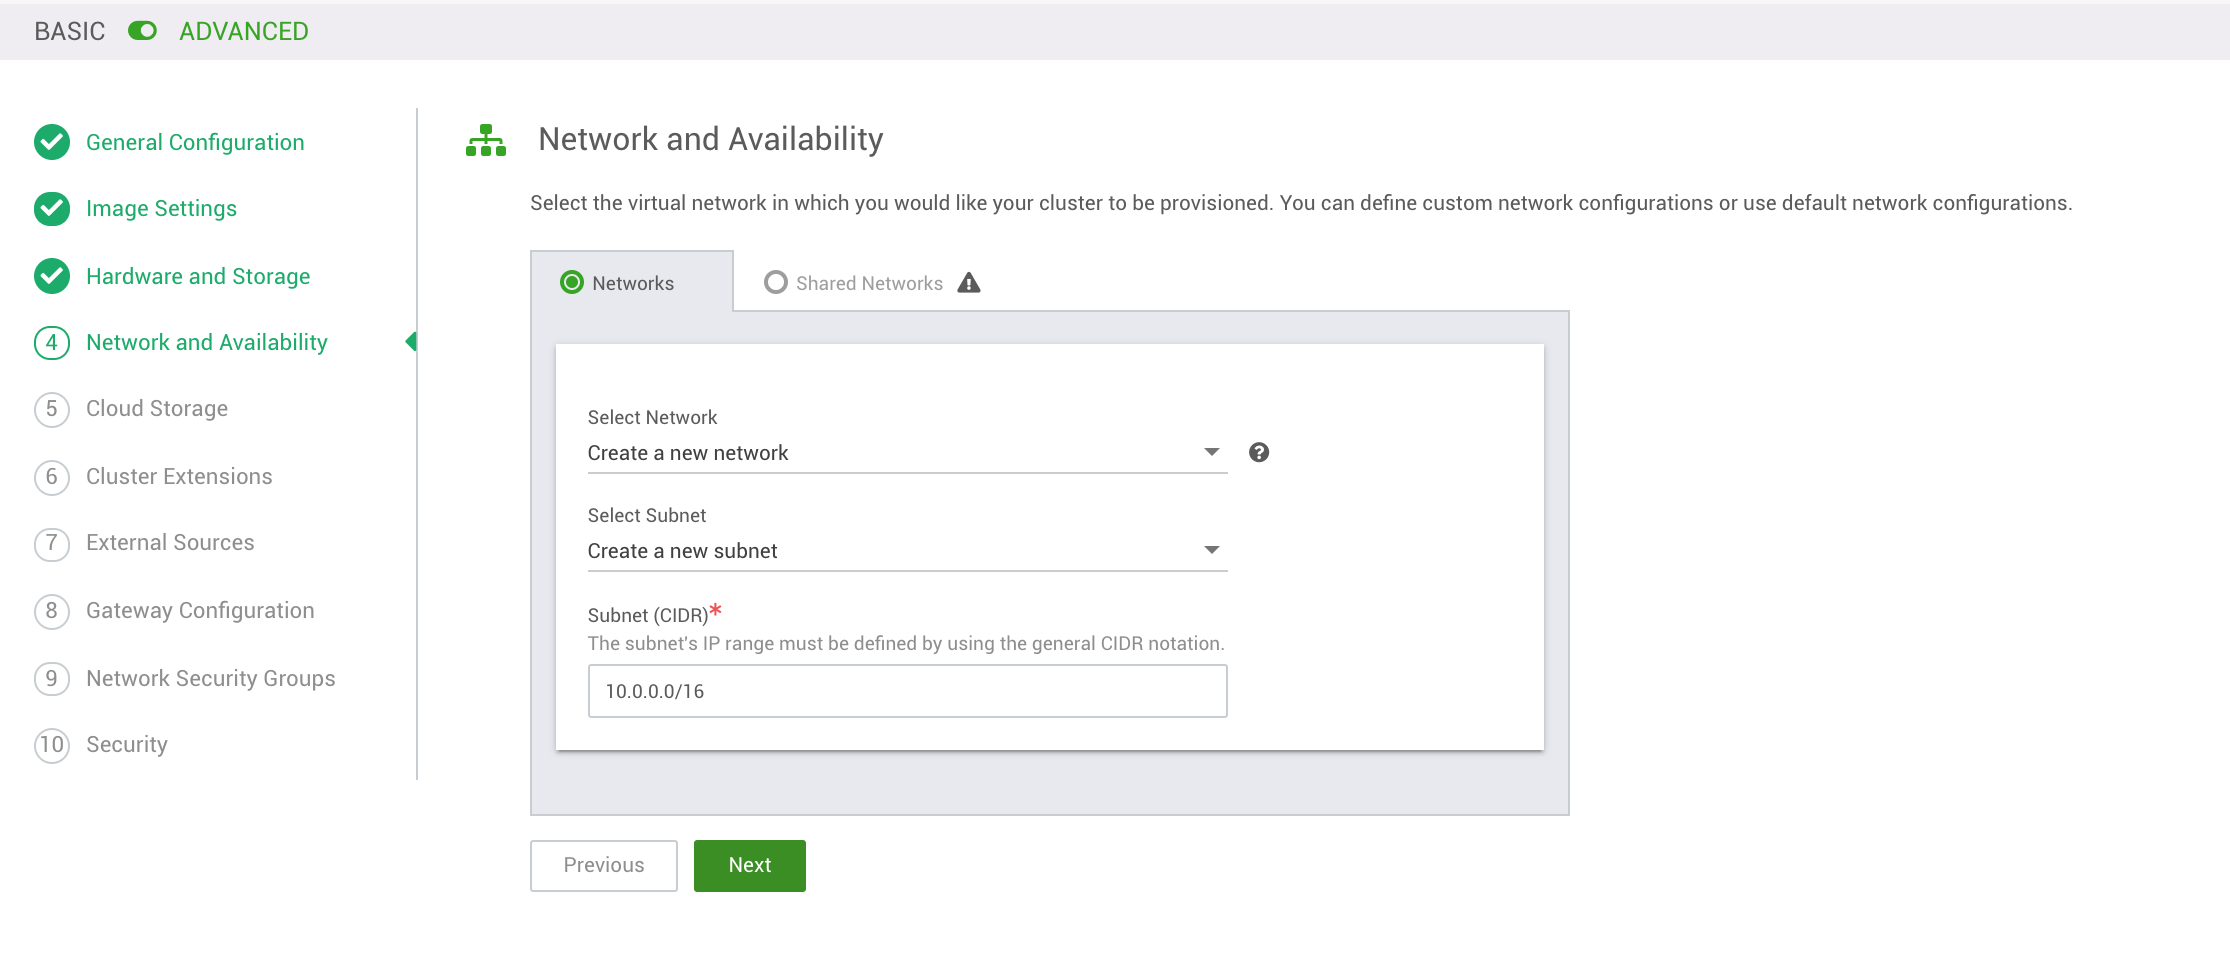Image resolution: width=2230 pixels, height=976 pixels.
Task: Open the help tooltip next to Select Network
Action: tap(1259, 452)
